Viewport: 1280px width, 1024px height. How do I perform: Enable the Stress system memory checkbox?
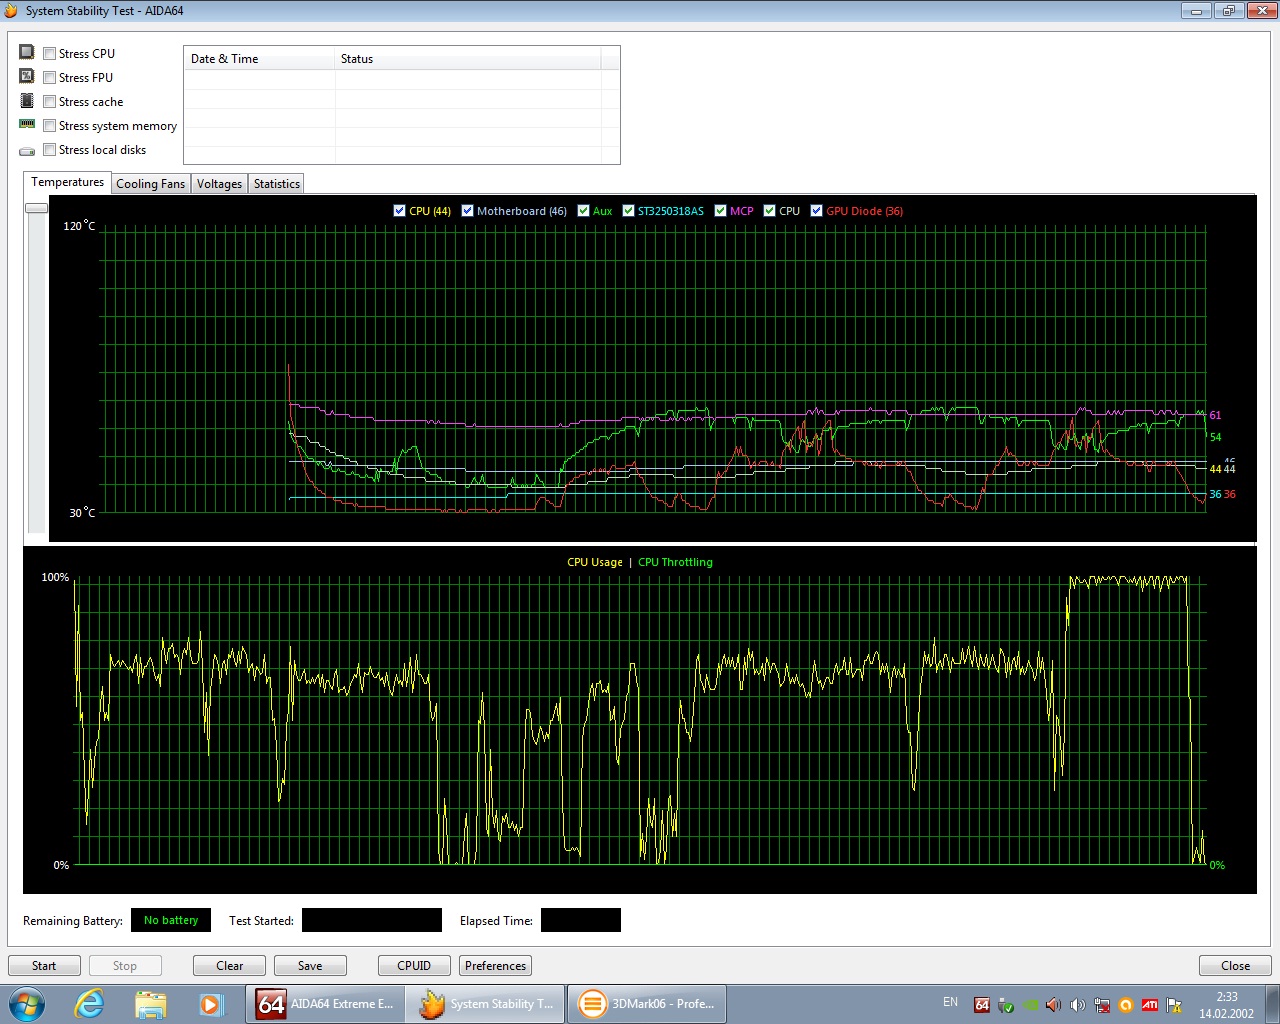point(49,125)
